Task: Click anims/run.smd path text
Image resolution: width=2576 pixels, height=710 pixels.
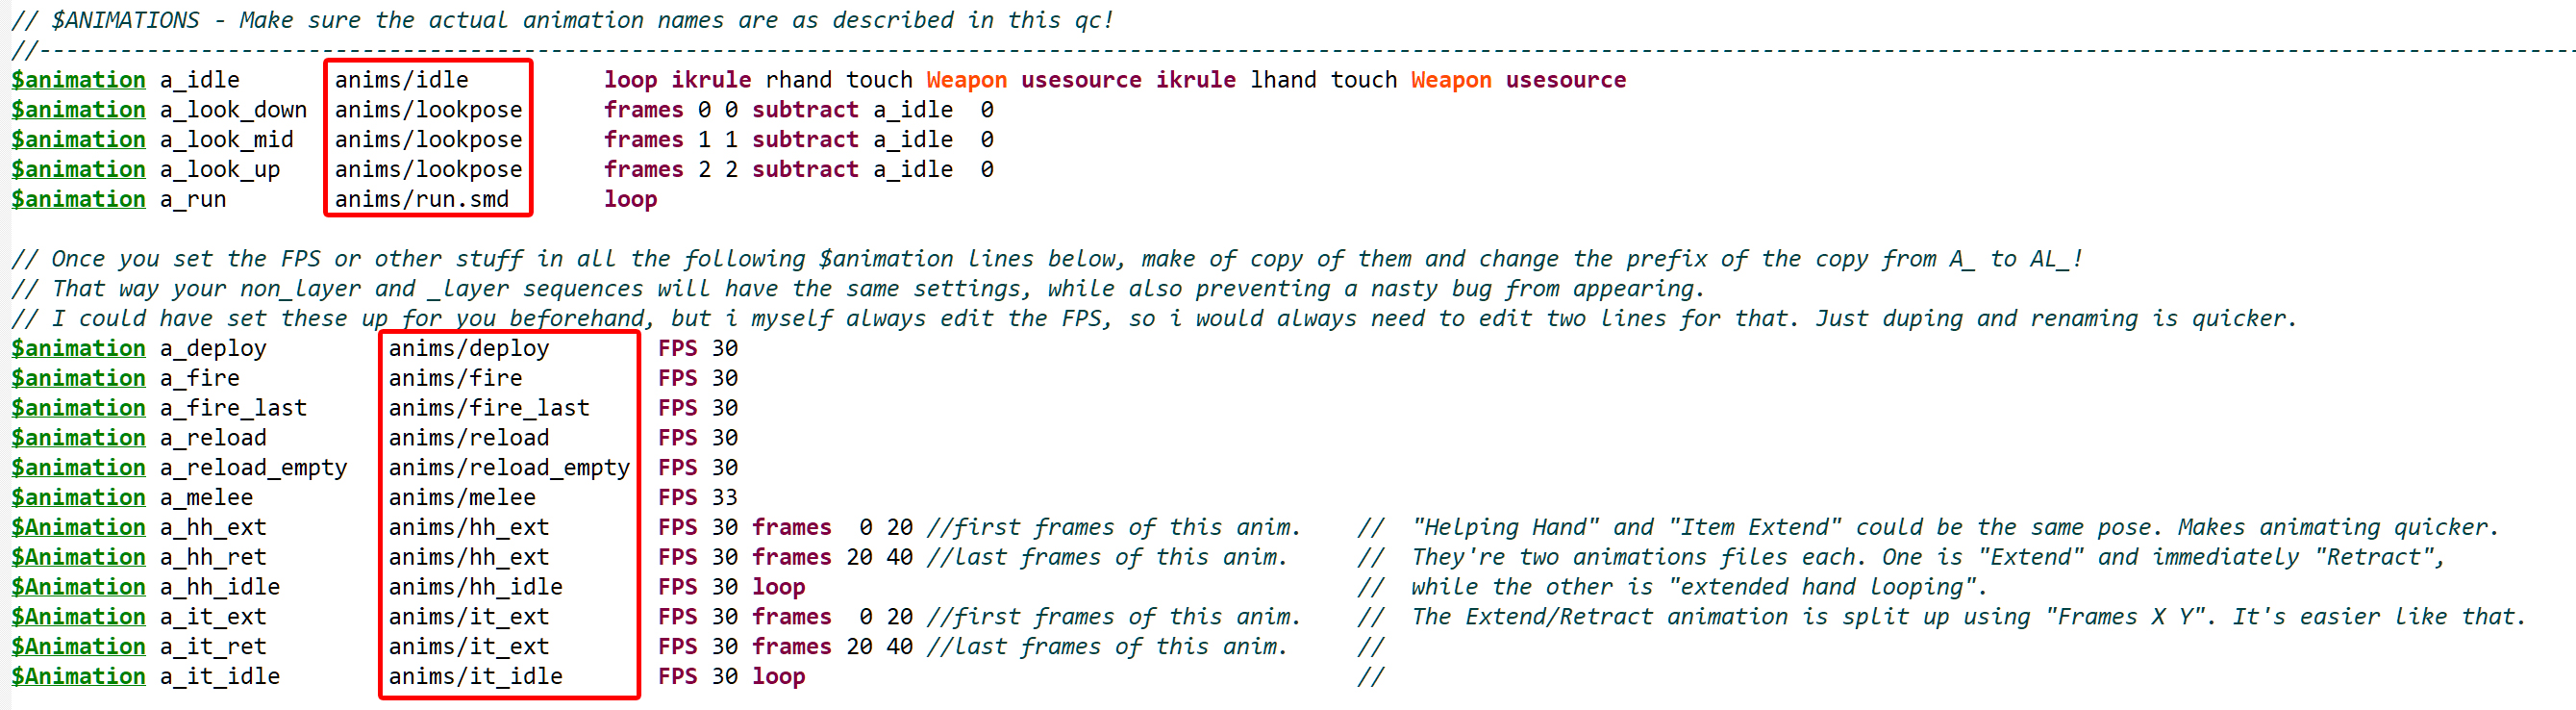Action: [x=421, y=199]
